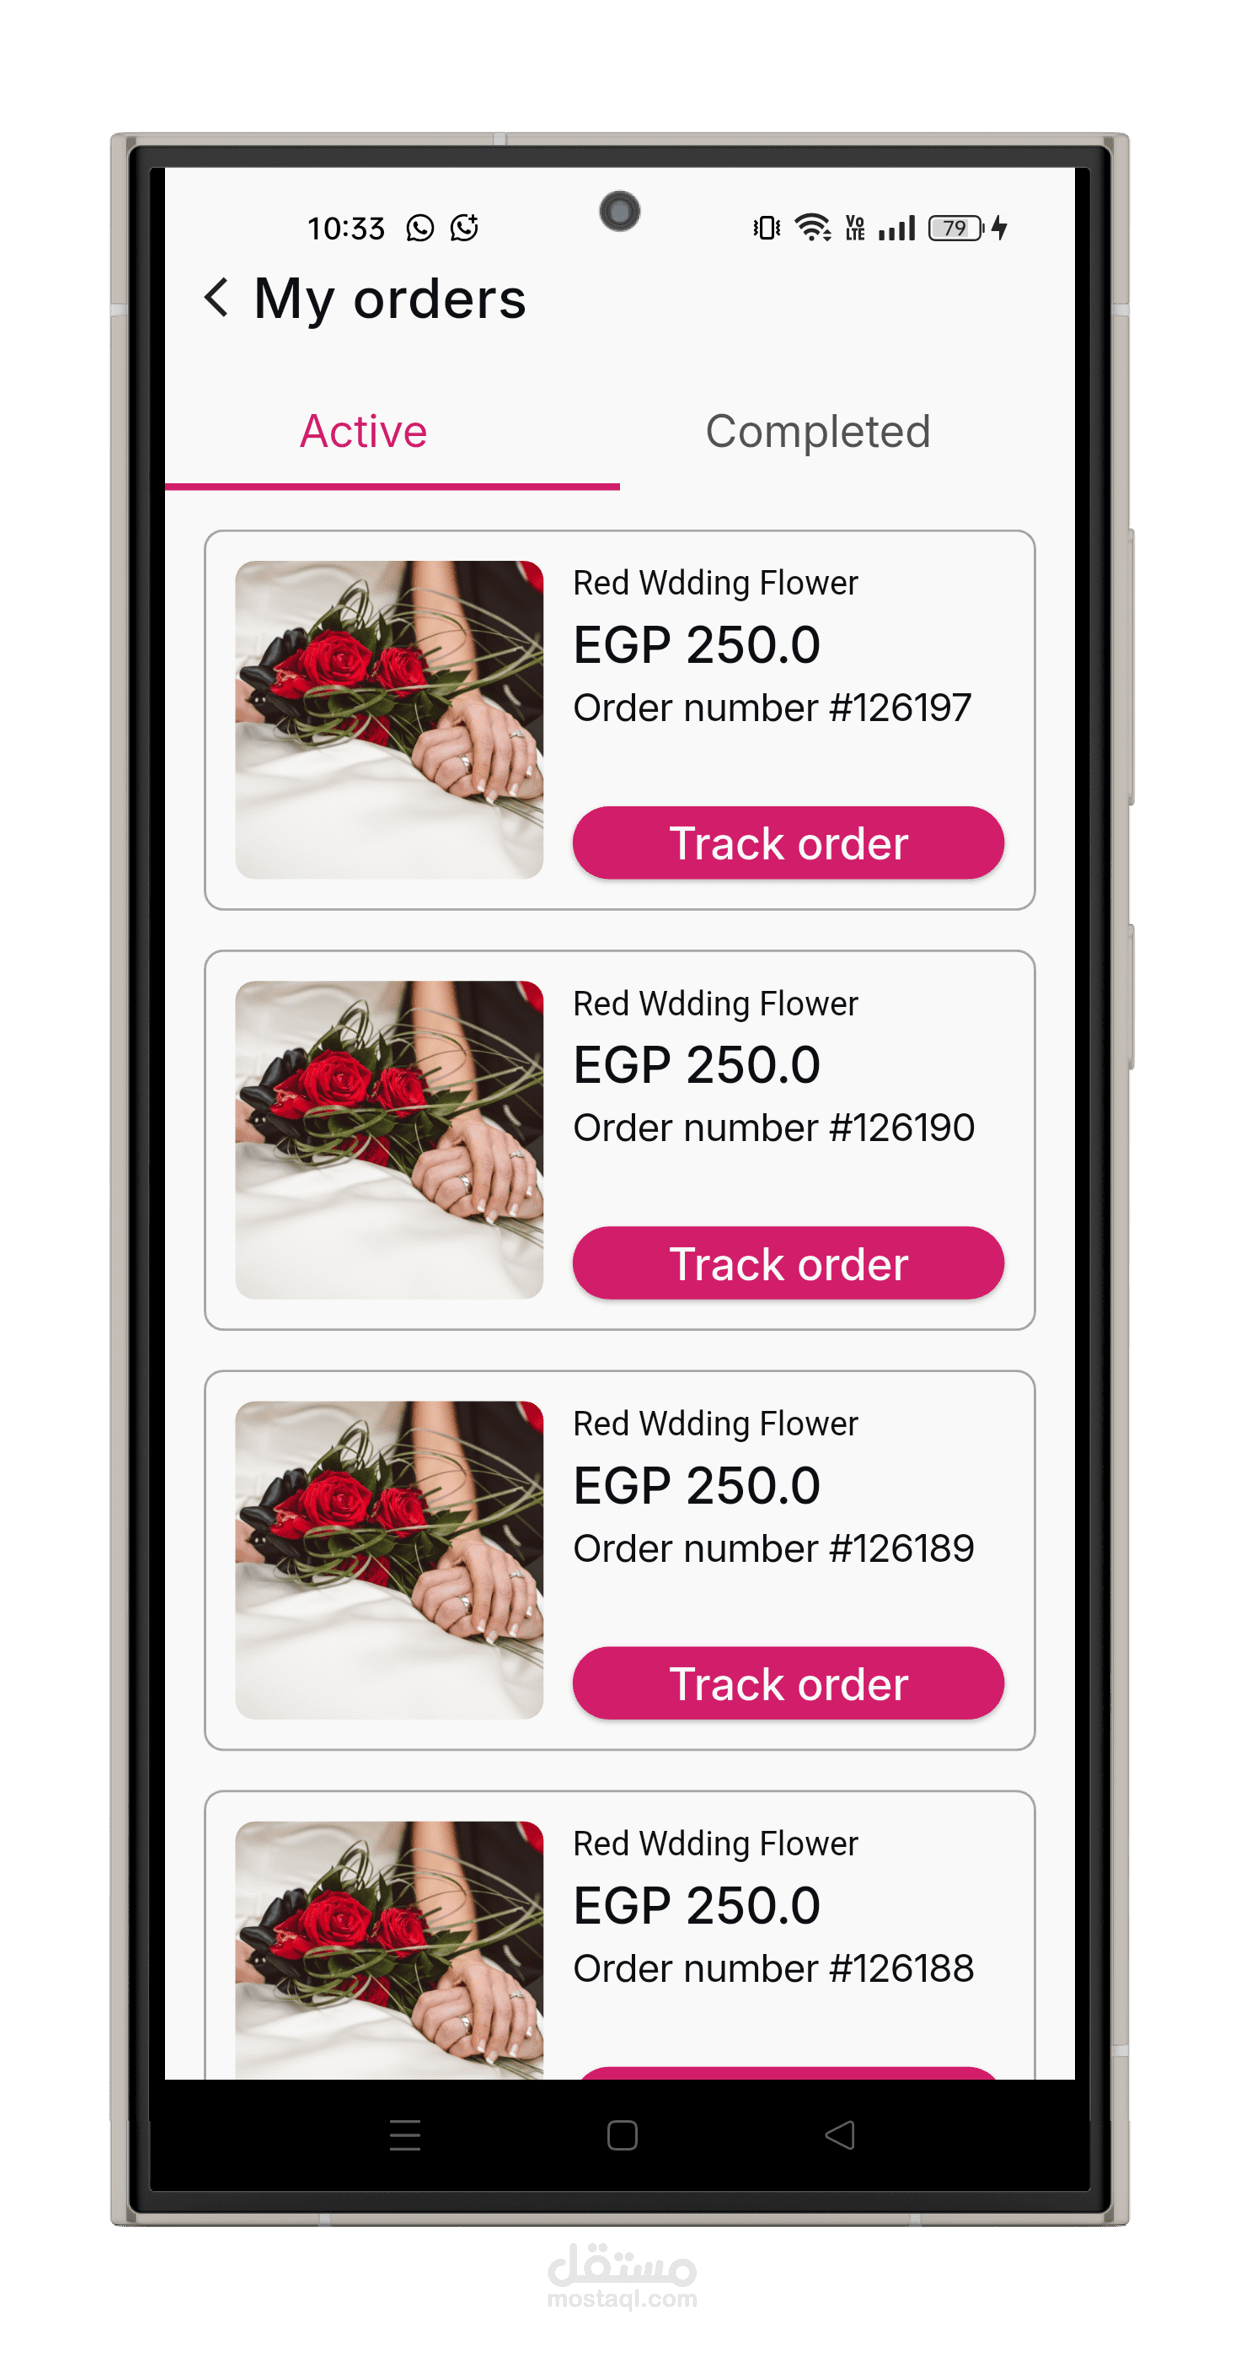Tap the vibrate mode icon in status bar

click(766, 228)
